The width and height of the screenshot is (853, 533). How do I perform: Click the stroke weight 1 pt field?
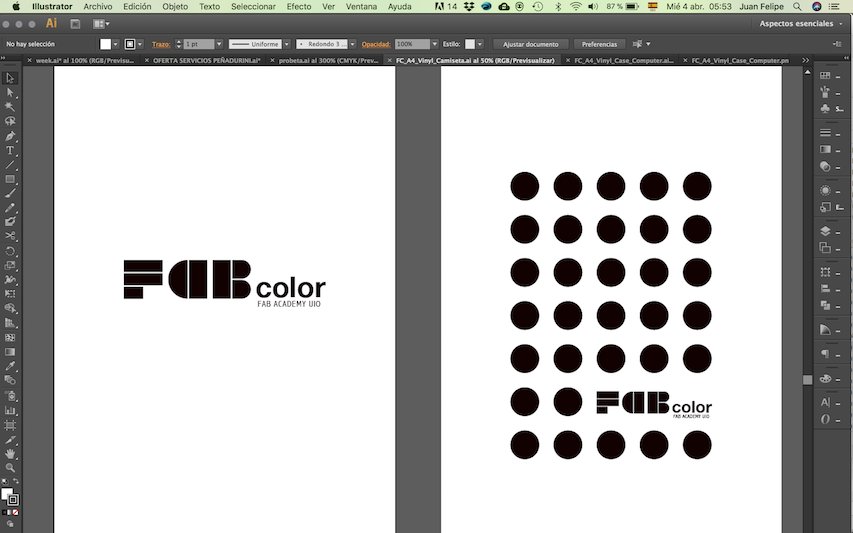[x=199, y=44]
